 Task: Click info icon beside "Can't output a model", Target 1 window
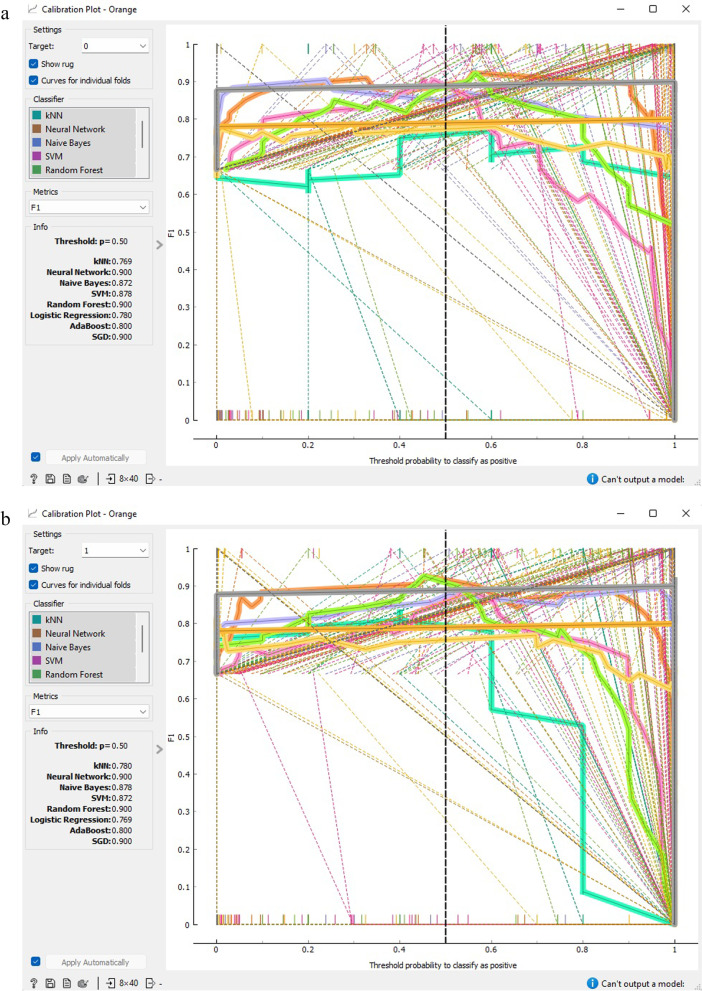(x=592, y=983)
